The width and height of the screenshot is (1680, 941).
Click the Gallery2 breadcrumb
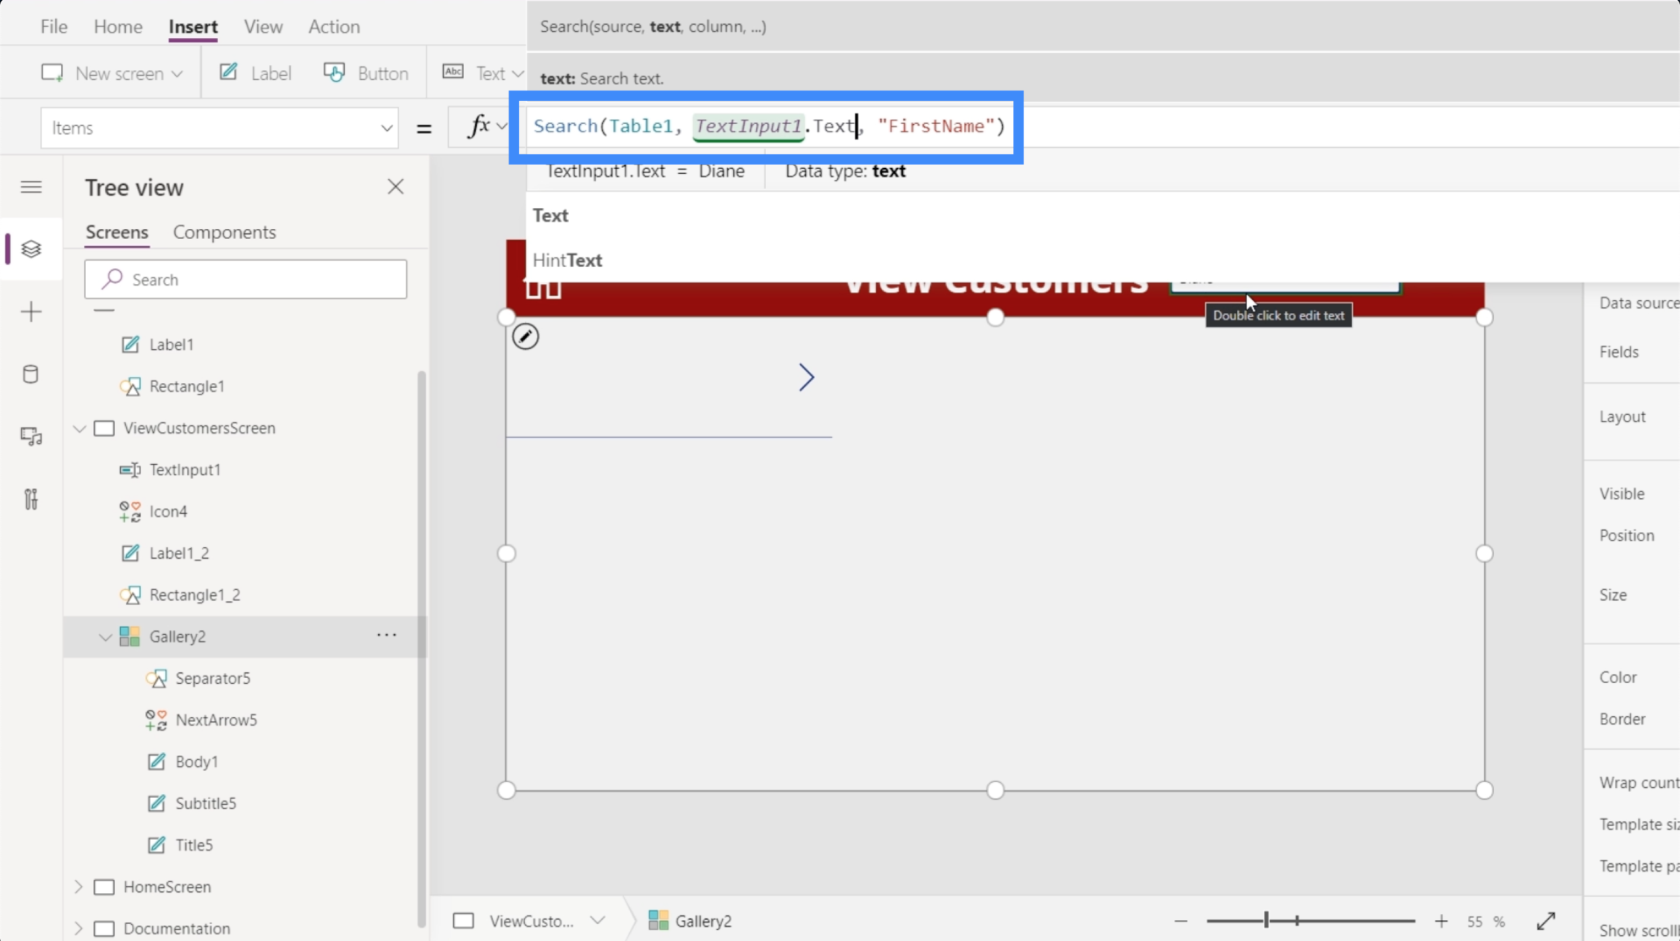pyautogui.click(x=690, y=921)
